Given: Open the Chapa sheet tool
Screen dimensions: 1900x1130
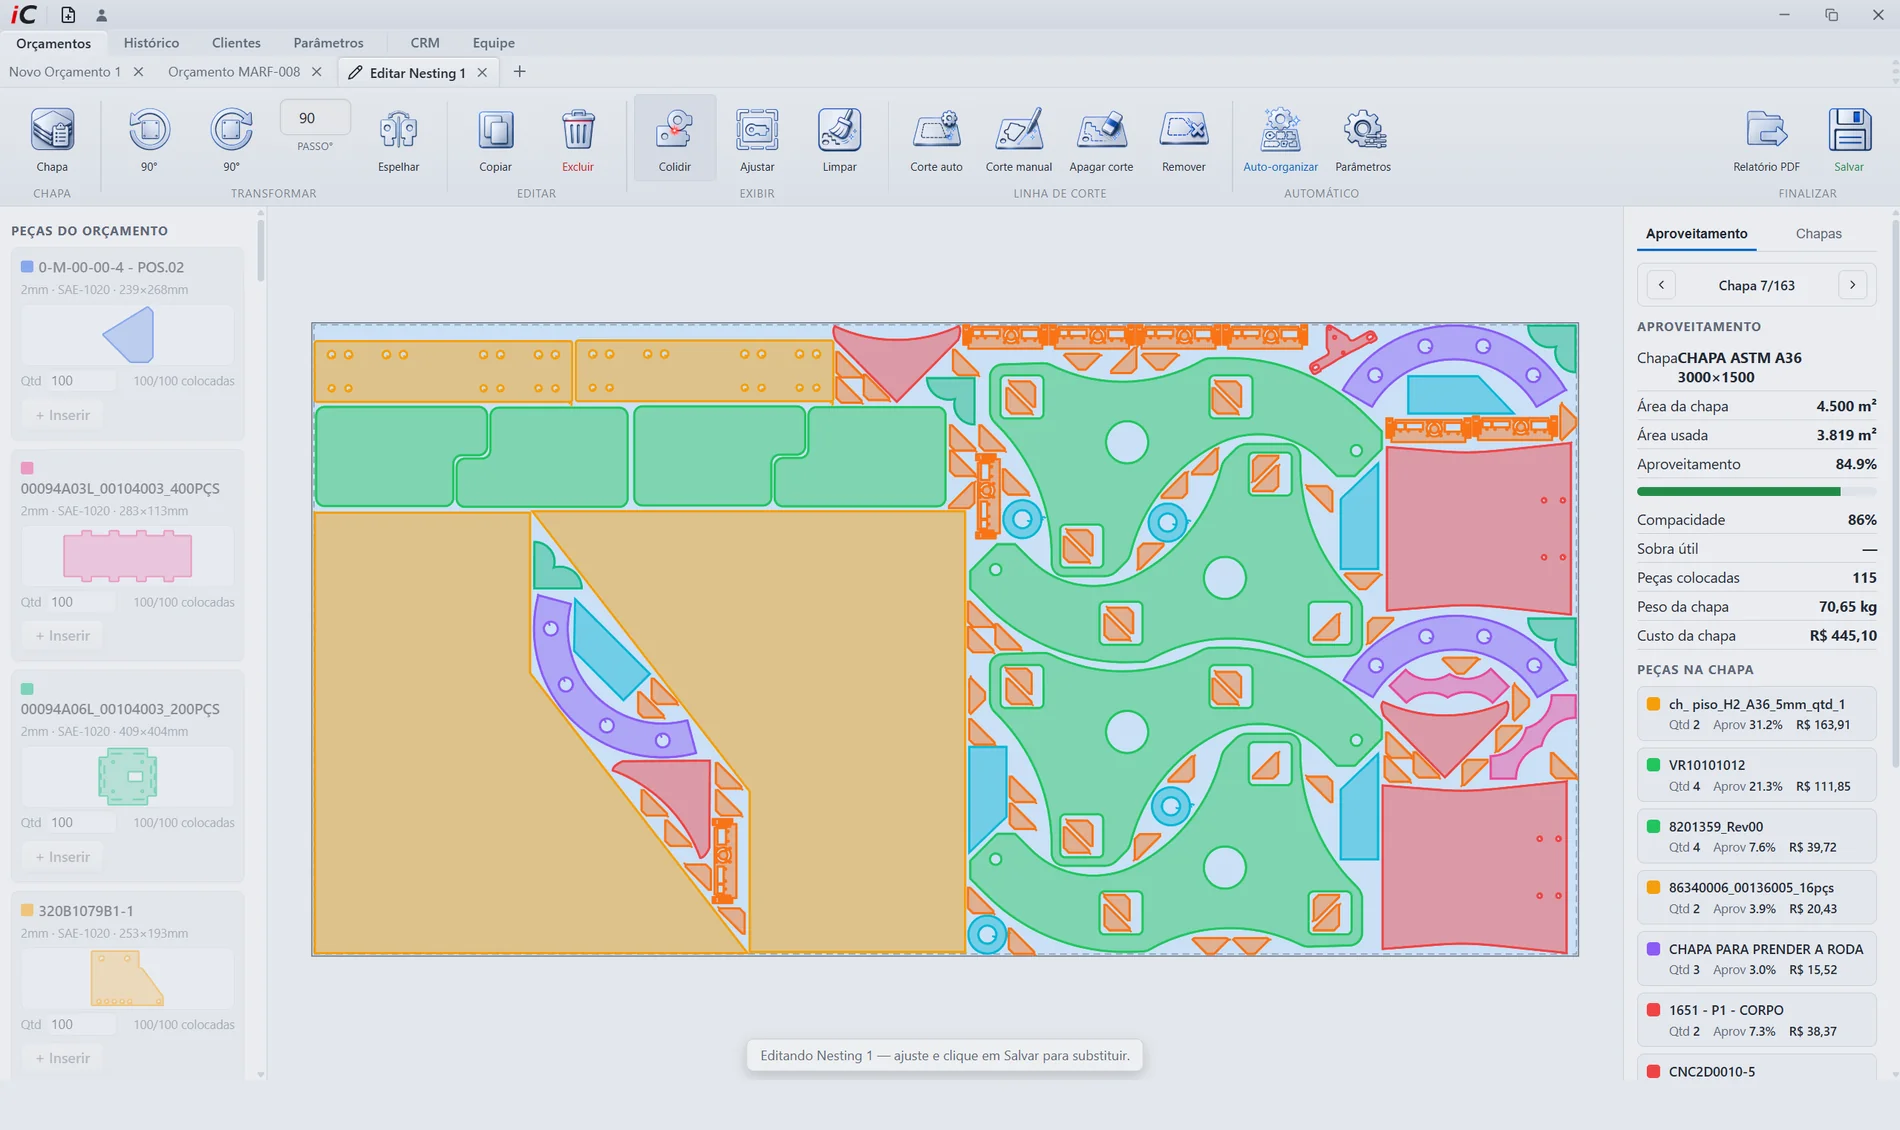Looking at the screenshot, I should coord(52,139).
